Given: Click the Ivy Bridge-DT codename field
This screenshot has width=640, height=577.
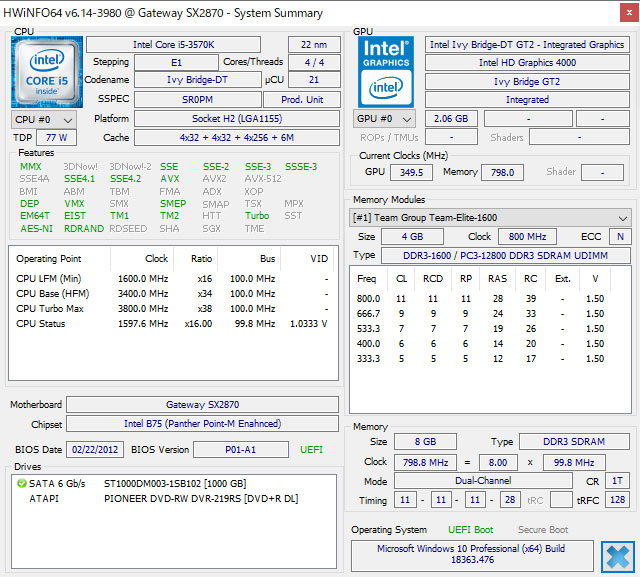Looking at the screenshot, I should 198,80.
